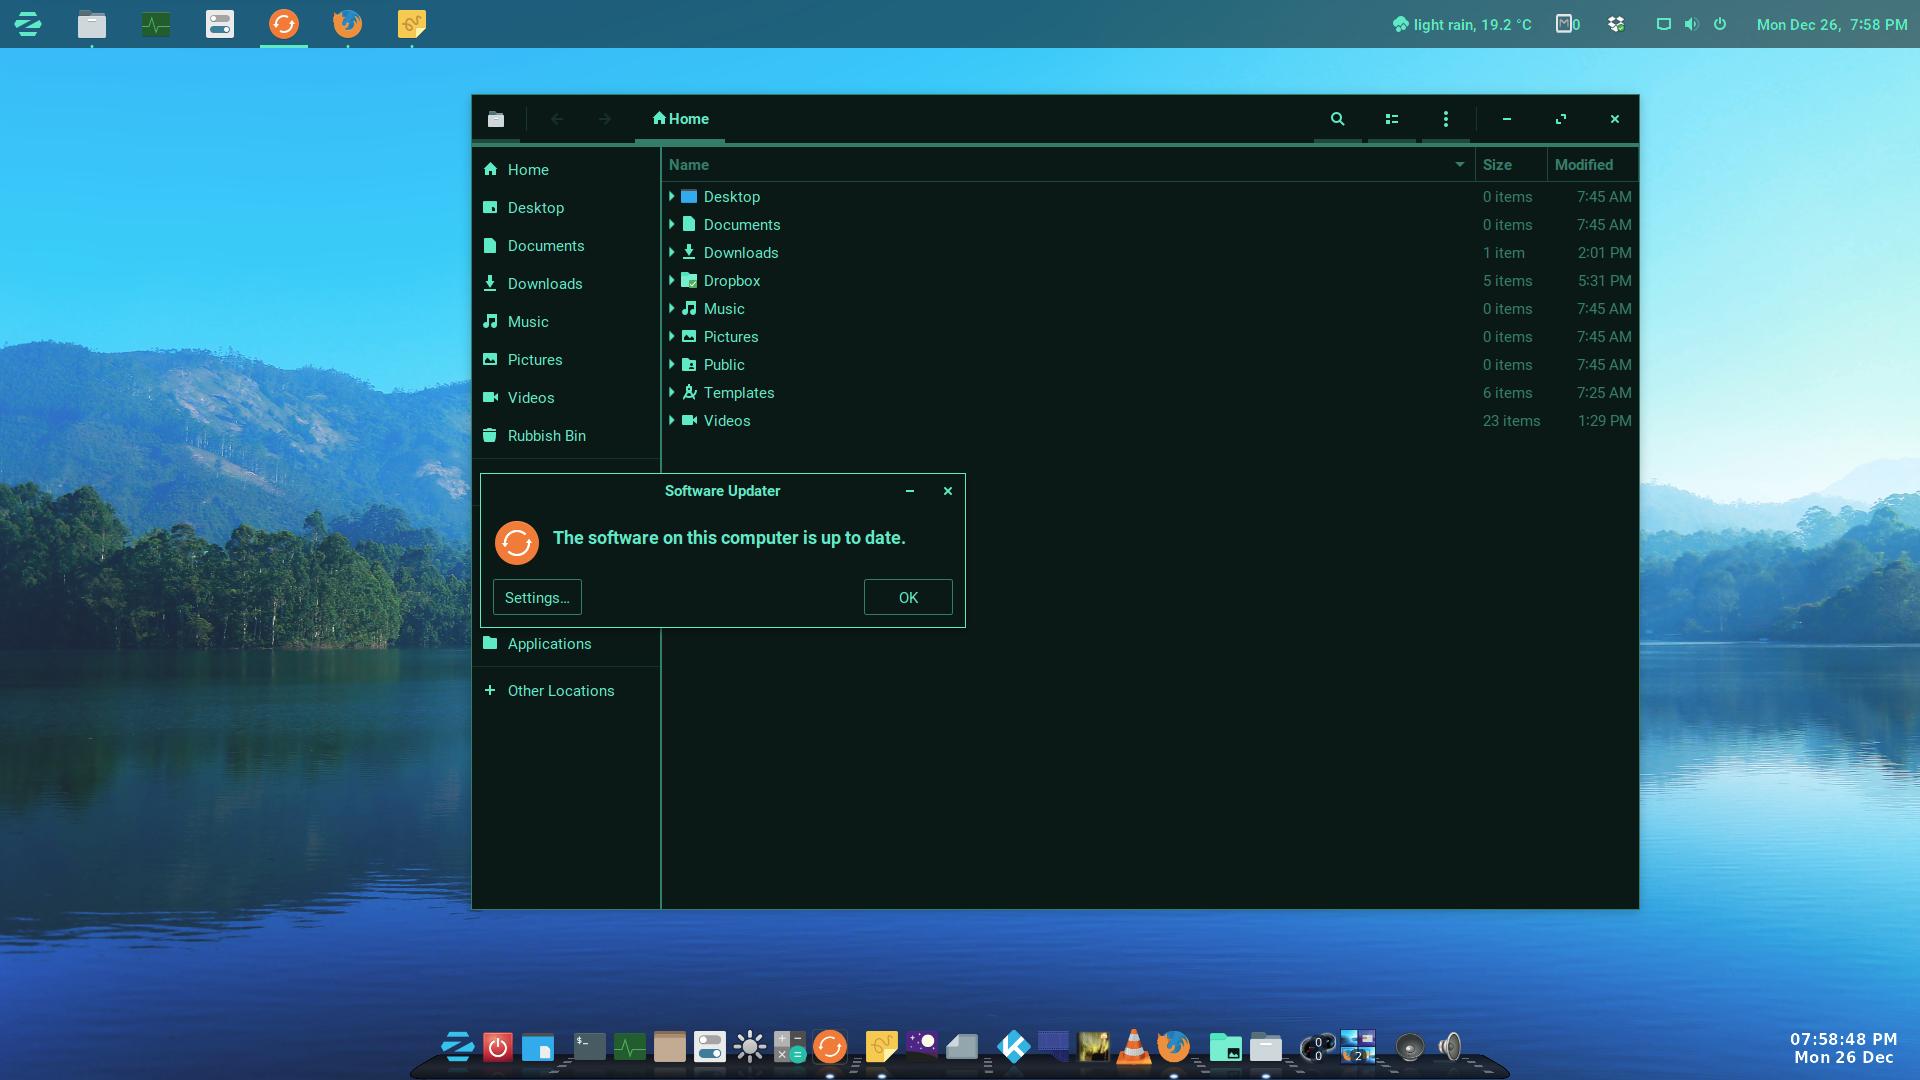
Task: Click the search icon in file manager
Action: click(x=1337, y=119)
